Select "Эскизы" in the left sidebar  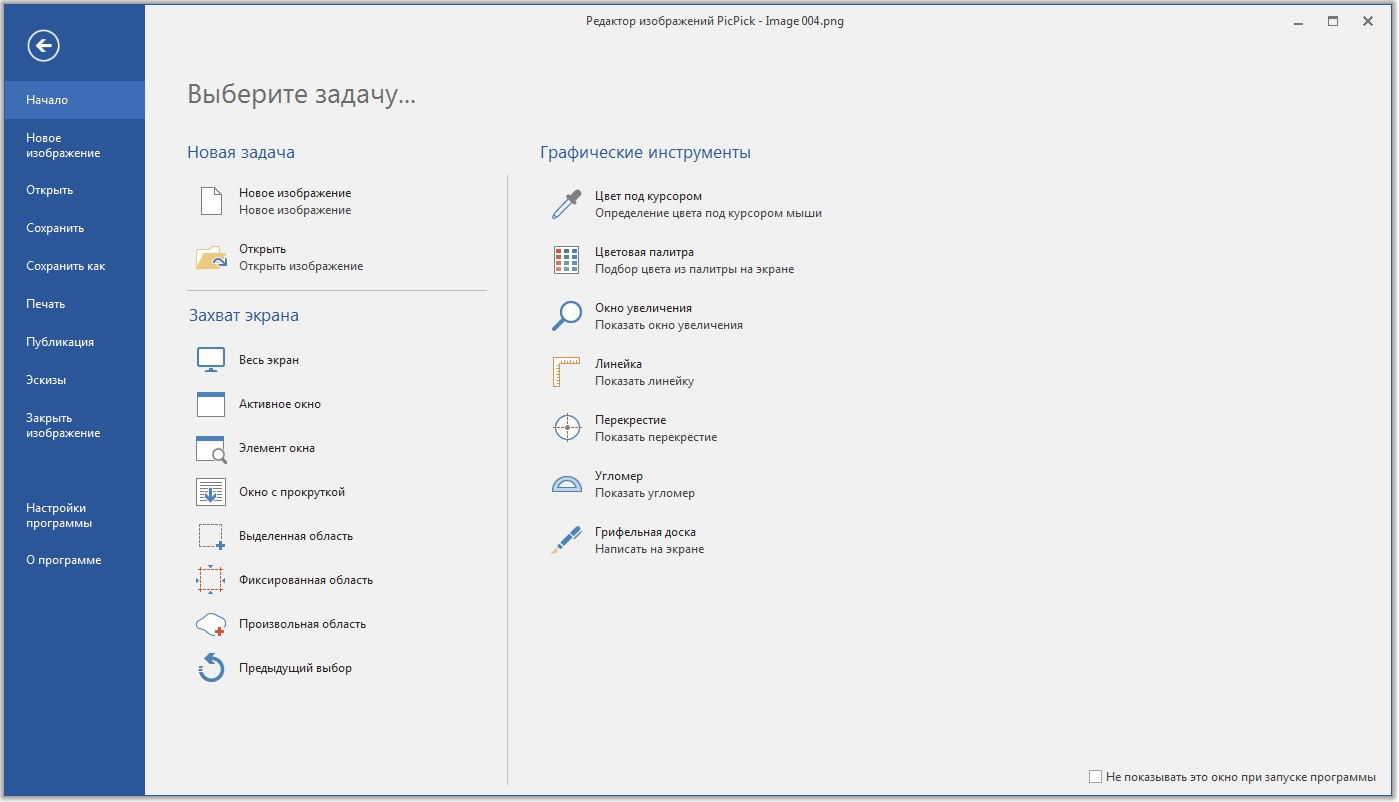click(x=46, y=380)
